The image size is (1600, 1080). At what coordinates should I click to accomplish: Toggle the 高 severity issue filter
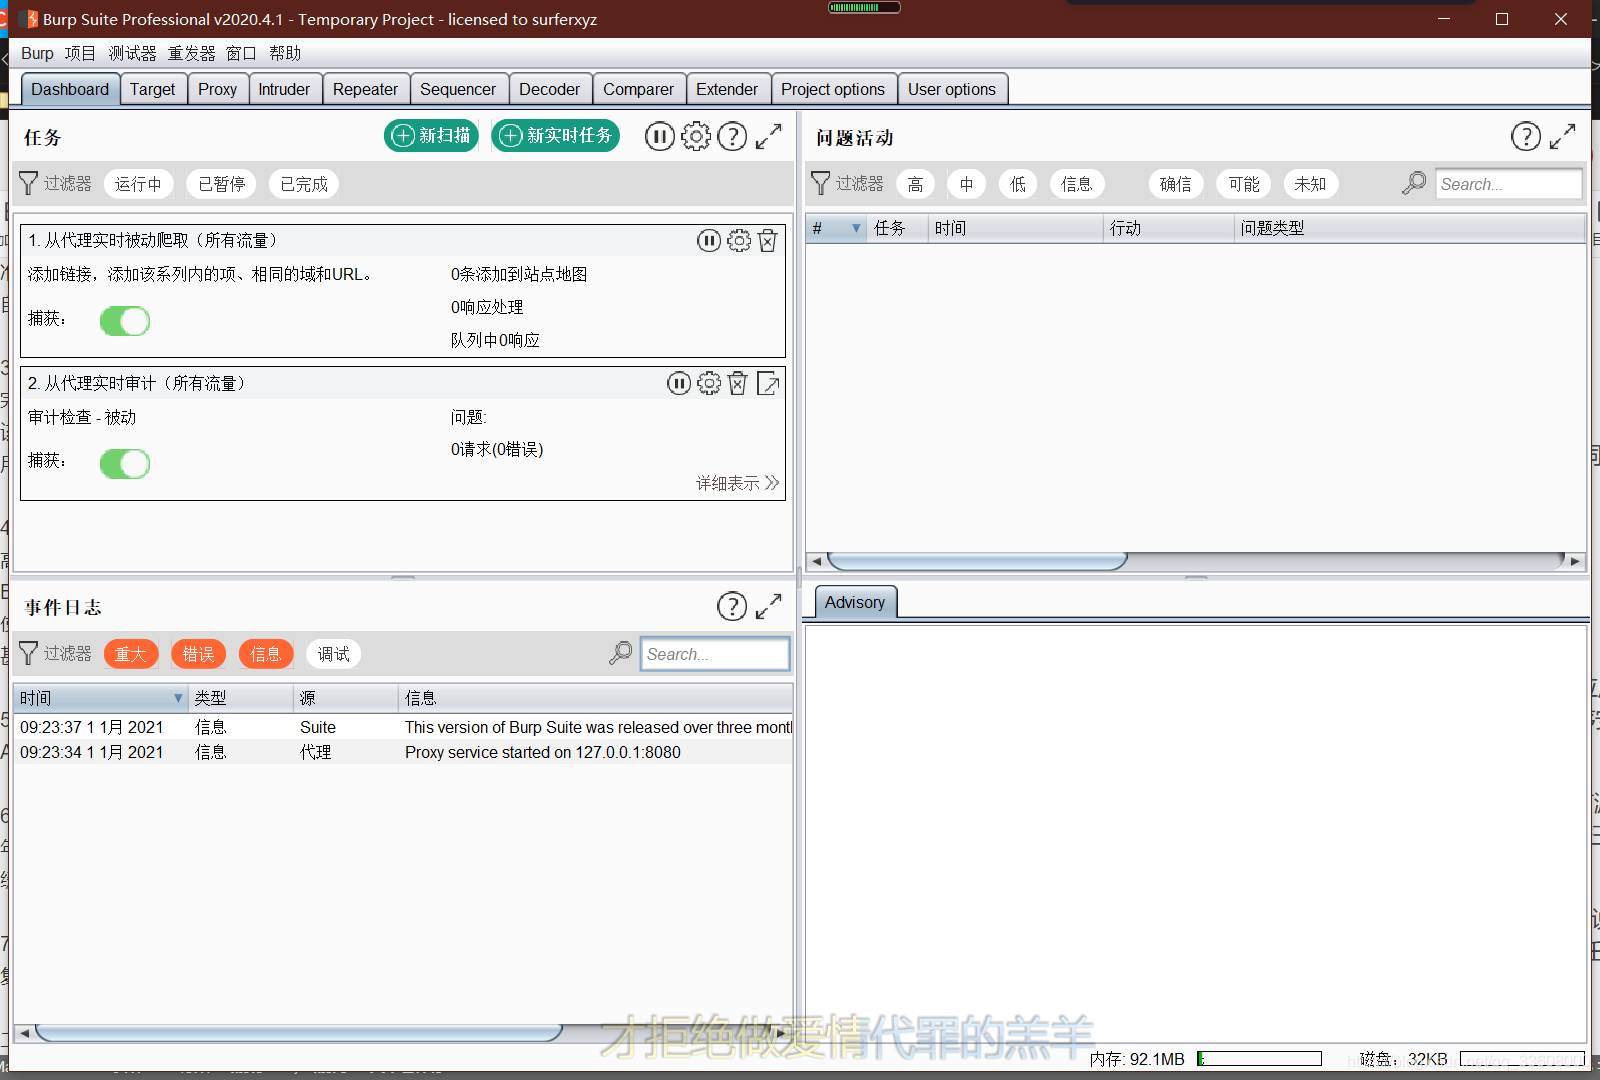point(915,184)
